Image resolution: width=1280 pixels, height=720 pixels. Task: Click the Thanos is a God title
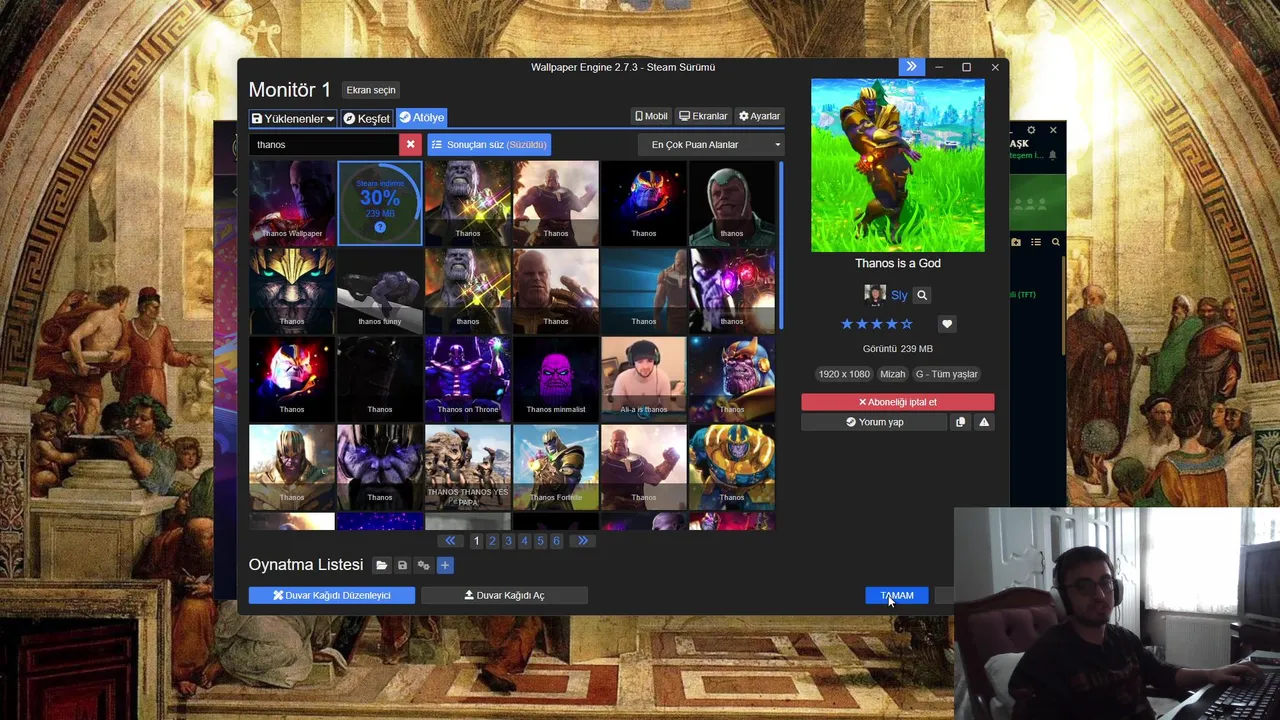898,263
